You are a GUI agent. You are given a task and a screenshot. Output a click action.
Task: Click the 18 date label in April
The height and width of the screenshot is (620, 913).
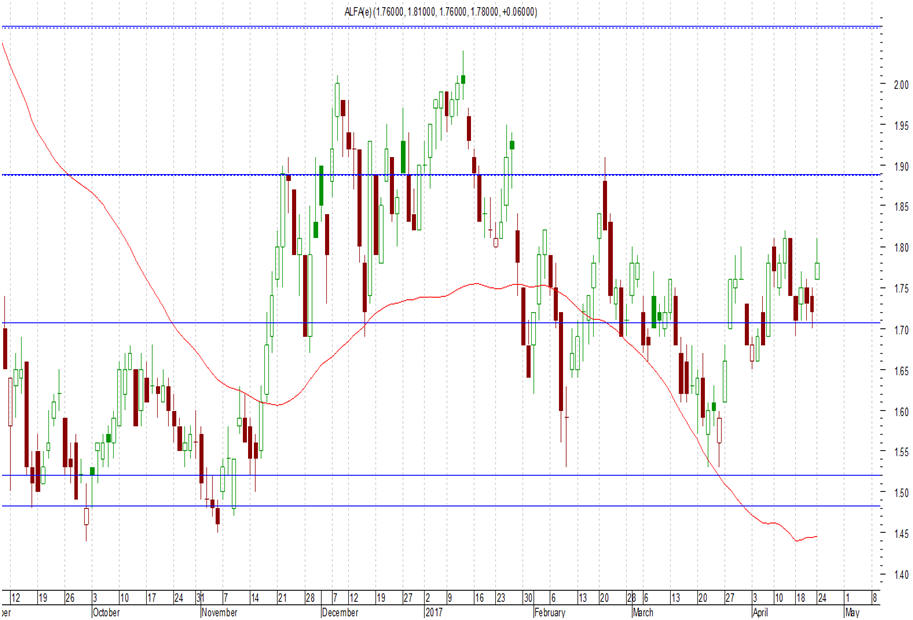[801, 598]
